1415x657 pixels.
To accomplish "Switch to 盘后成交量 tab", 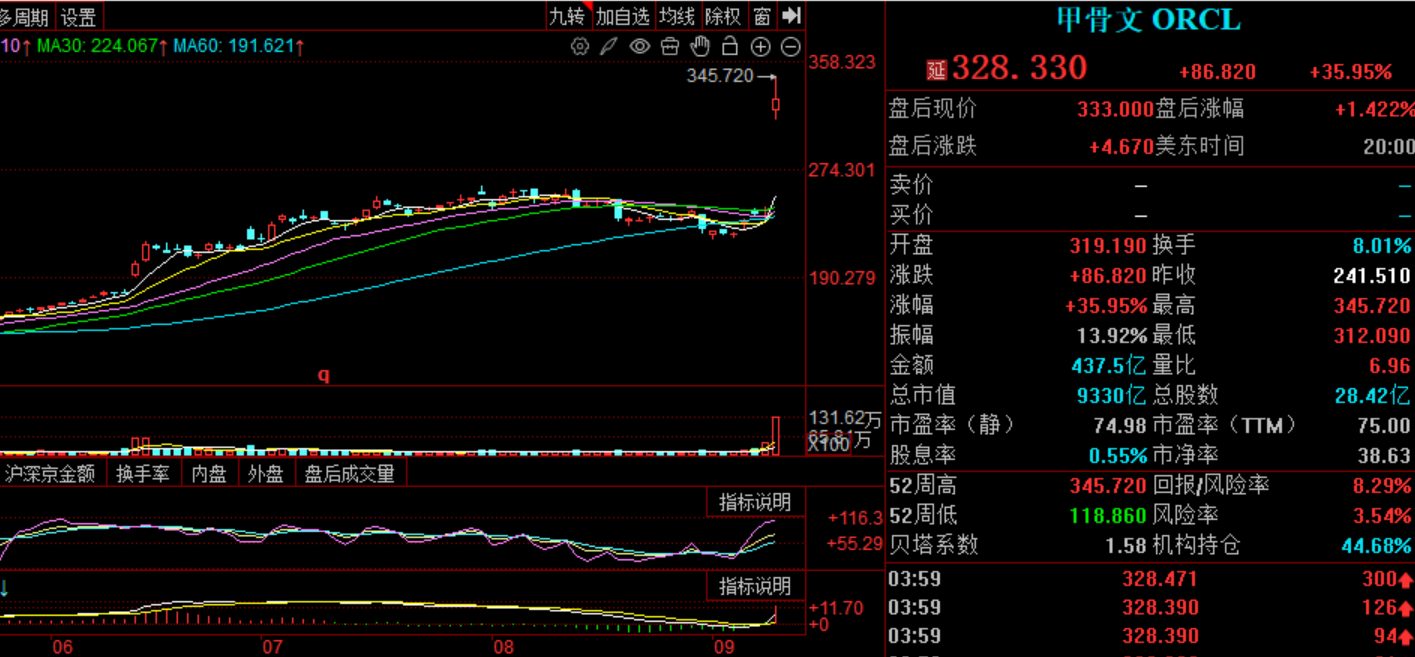I will click(x=350, y=474).
